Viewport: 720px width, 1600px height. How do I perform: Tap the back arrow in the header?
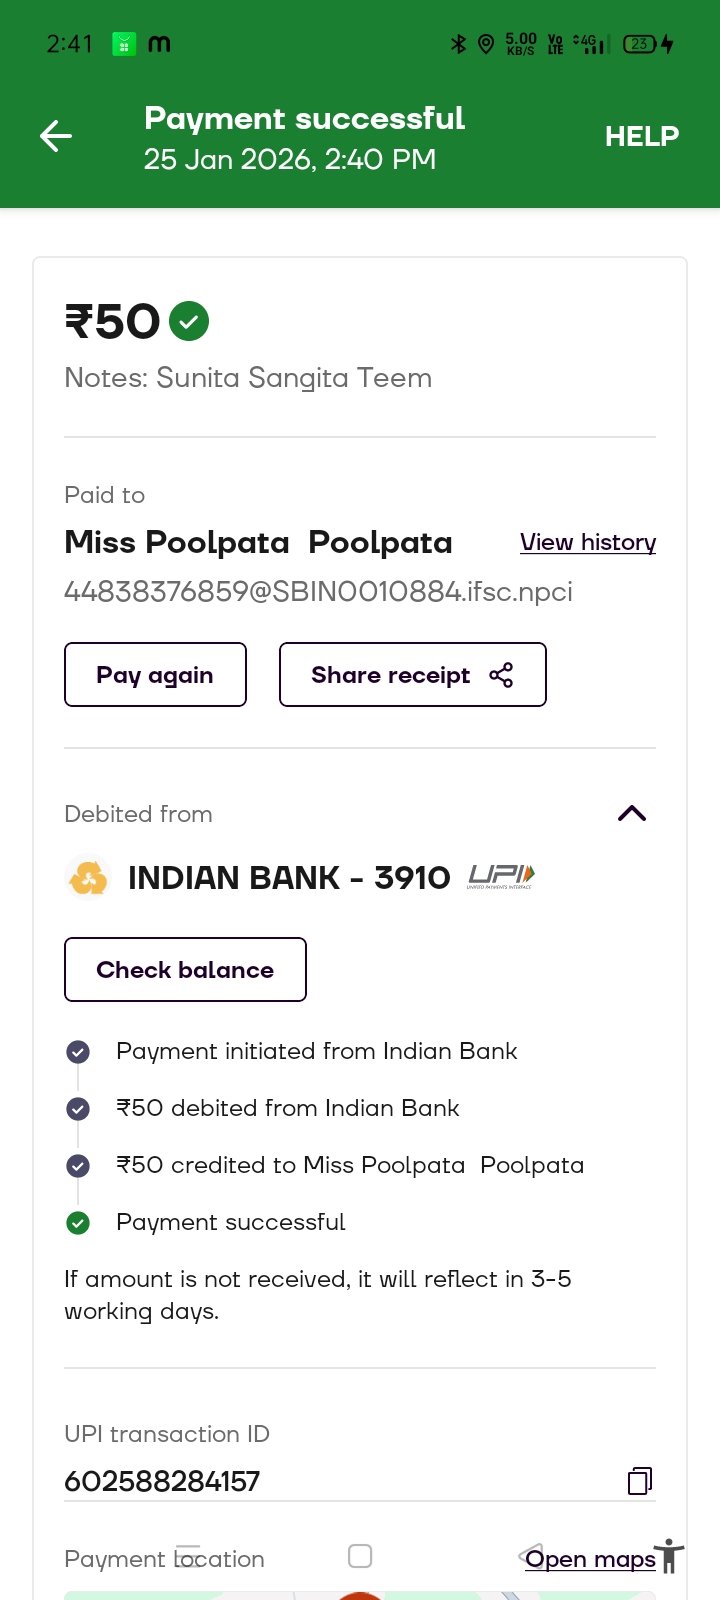(56, 136)
